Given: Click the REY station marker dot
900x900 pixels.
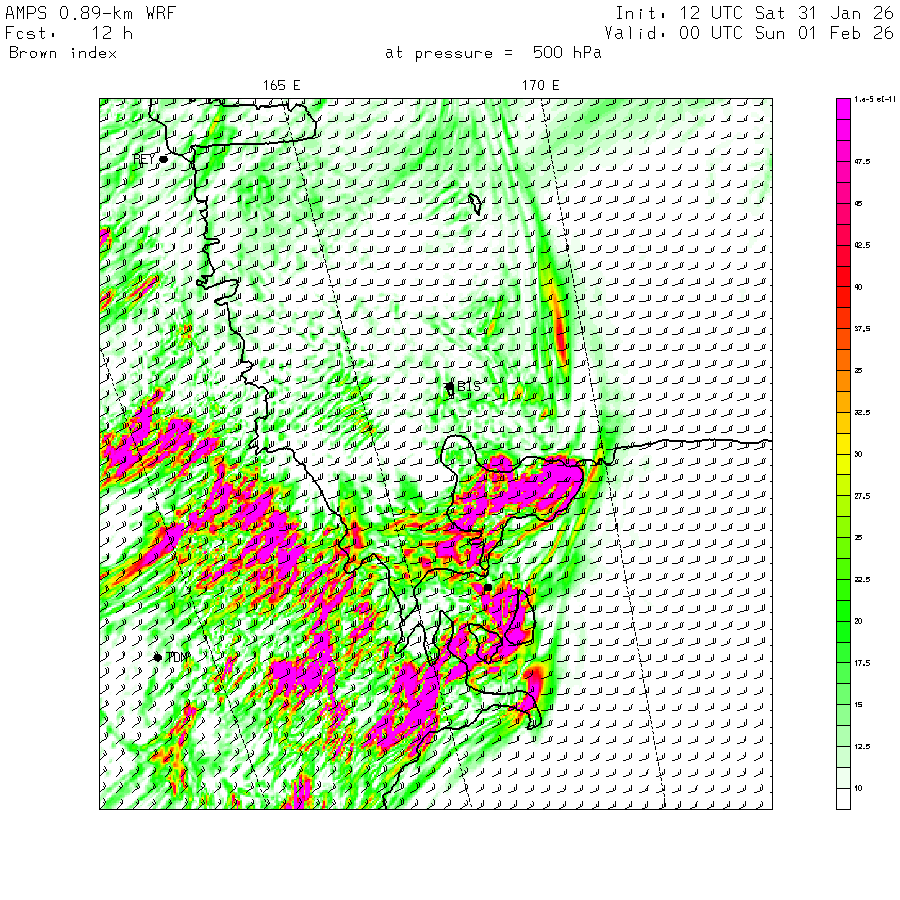Looking at the screenshot, I should pyautogui.click(x=164, y=159).
